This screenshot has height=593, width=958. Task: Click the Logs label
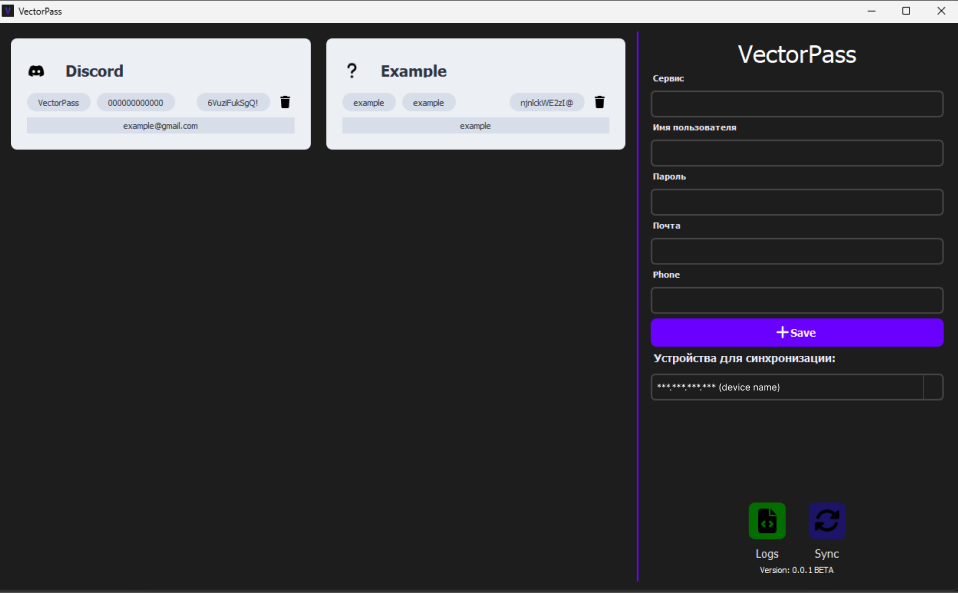coord(767,554)
